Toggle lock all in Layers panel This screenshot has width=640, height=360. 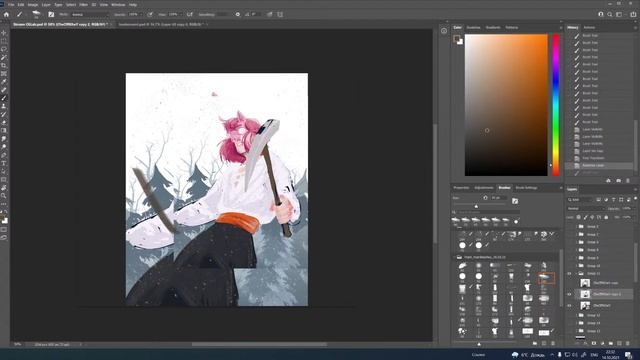pyautogui.click(x=606, y=217)
